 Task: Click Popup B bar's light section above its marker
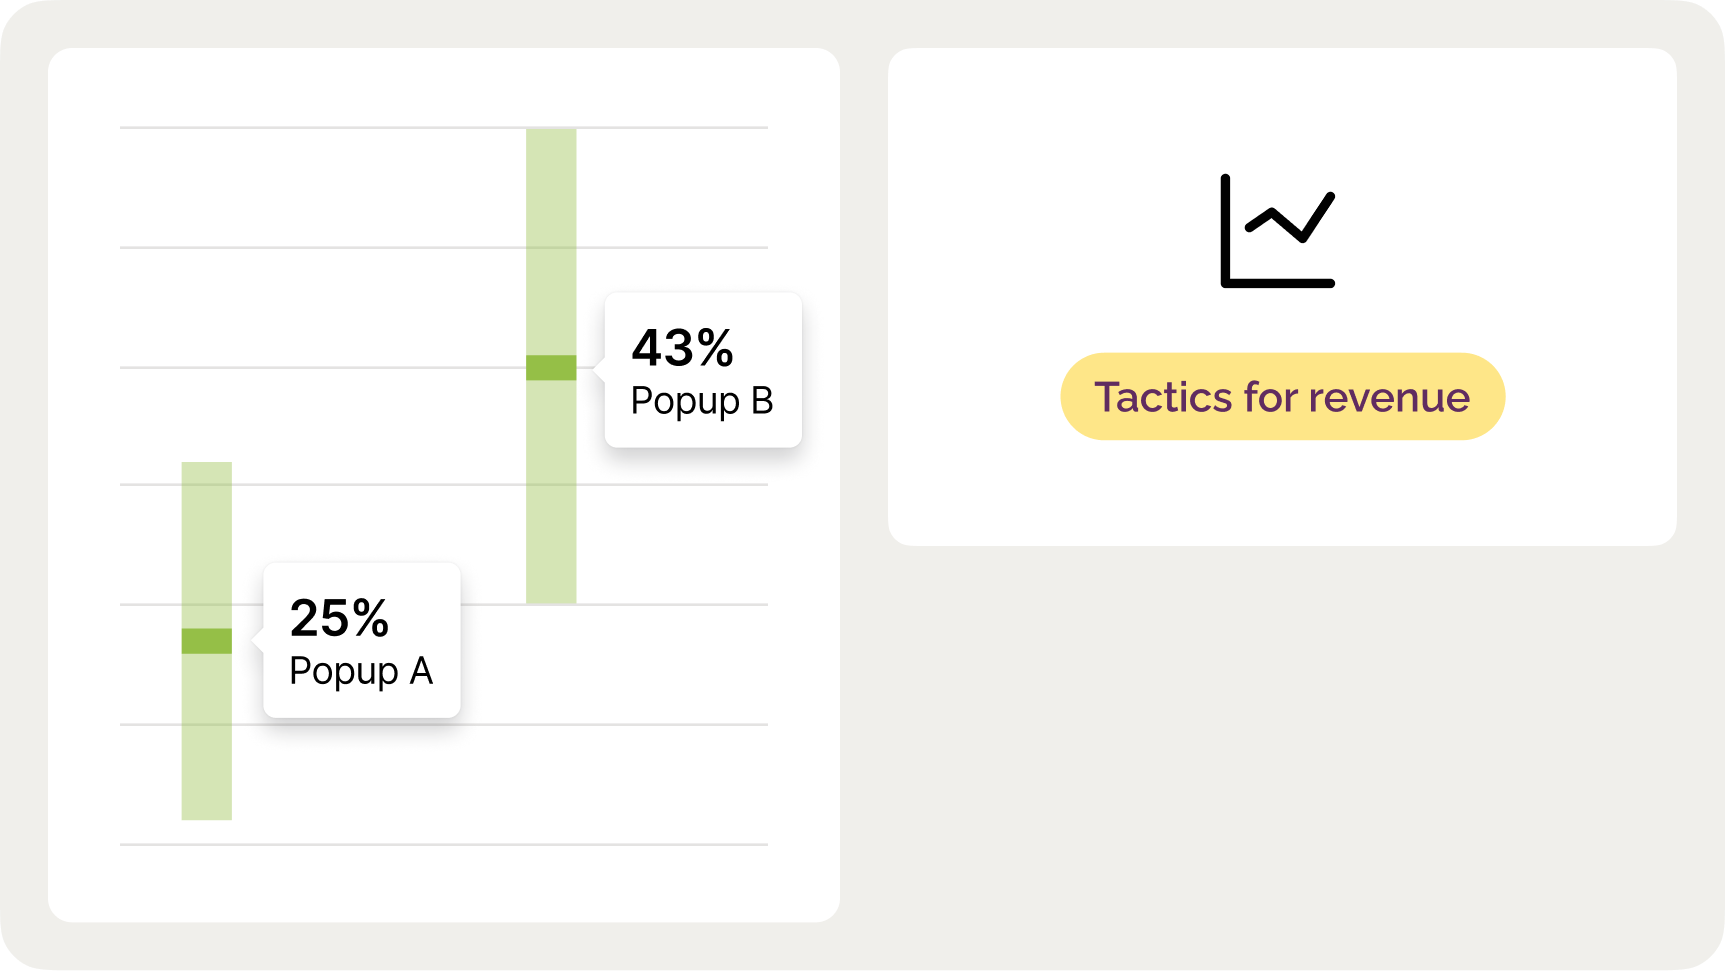551,242
